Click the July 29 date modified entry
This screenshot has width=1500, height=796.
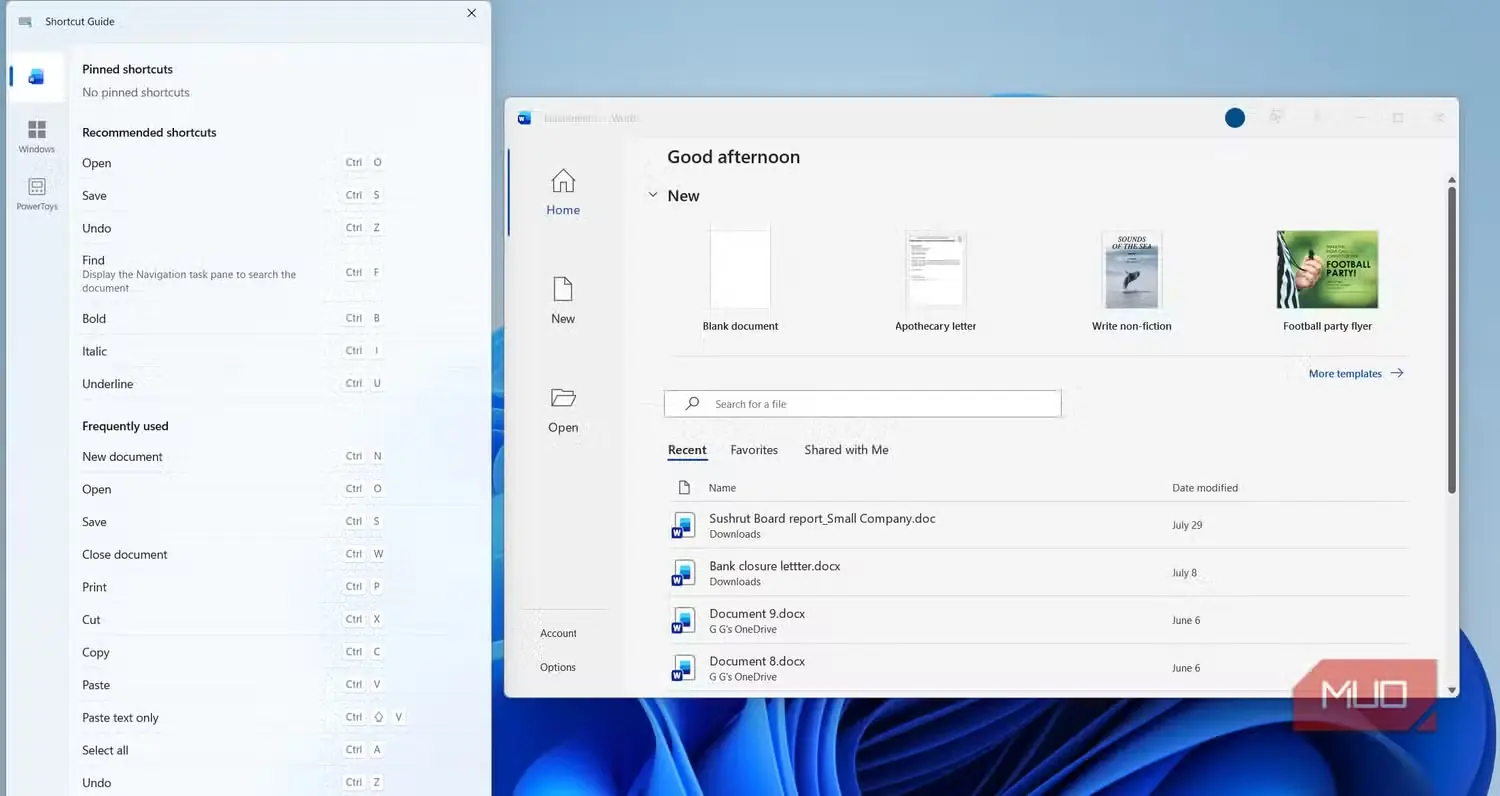point(1187,525)
